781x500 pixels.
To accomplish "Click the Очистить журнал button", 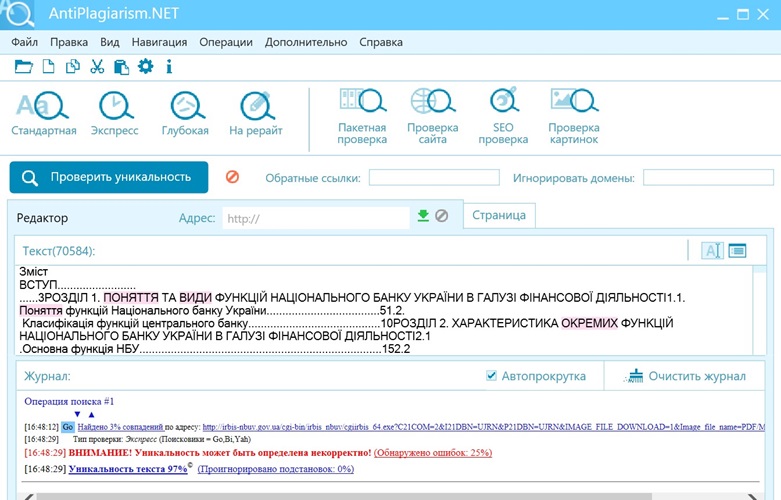I will pyautogui.click(x=685, y=376).
